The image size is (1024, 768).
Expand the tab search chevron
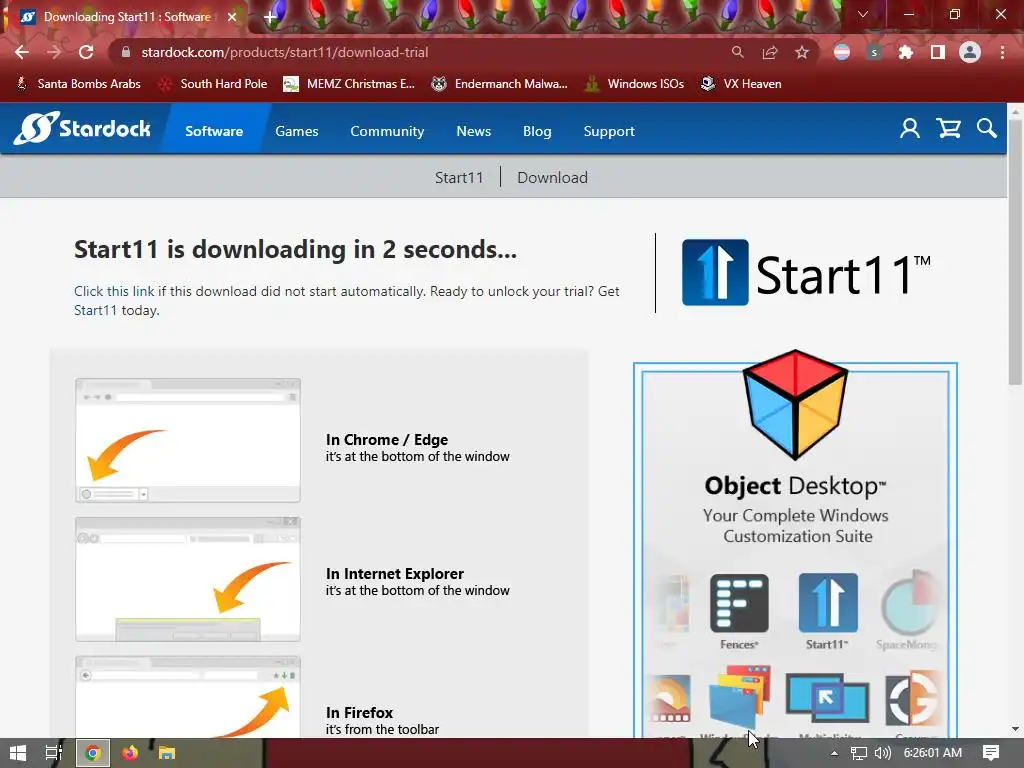tap(863, 14)
